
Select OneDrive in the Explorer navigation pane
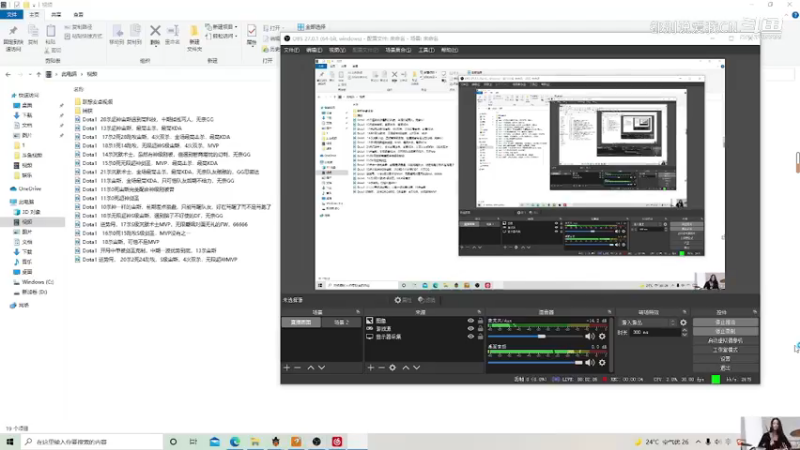click(30, 189)
